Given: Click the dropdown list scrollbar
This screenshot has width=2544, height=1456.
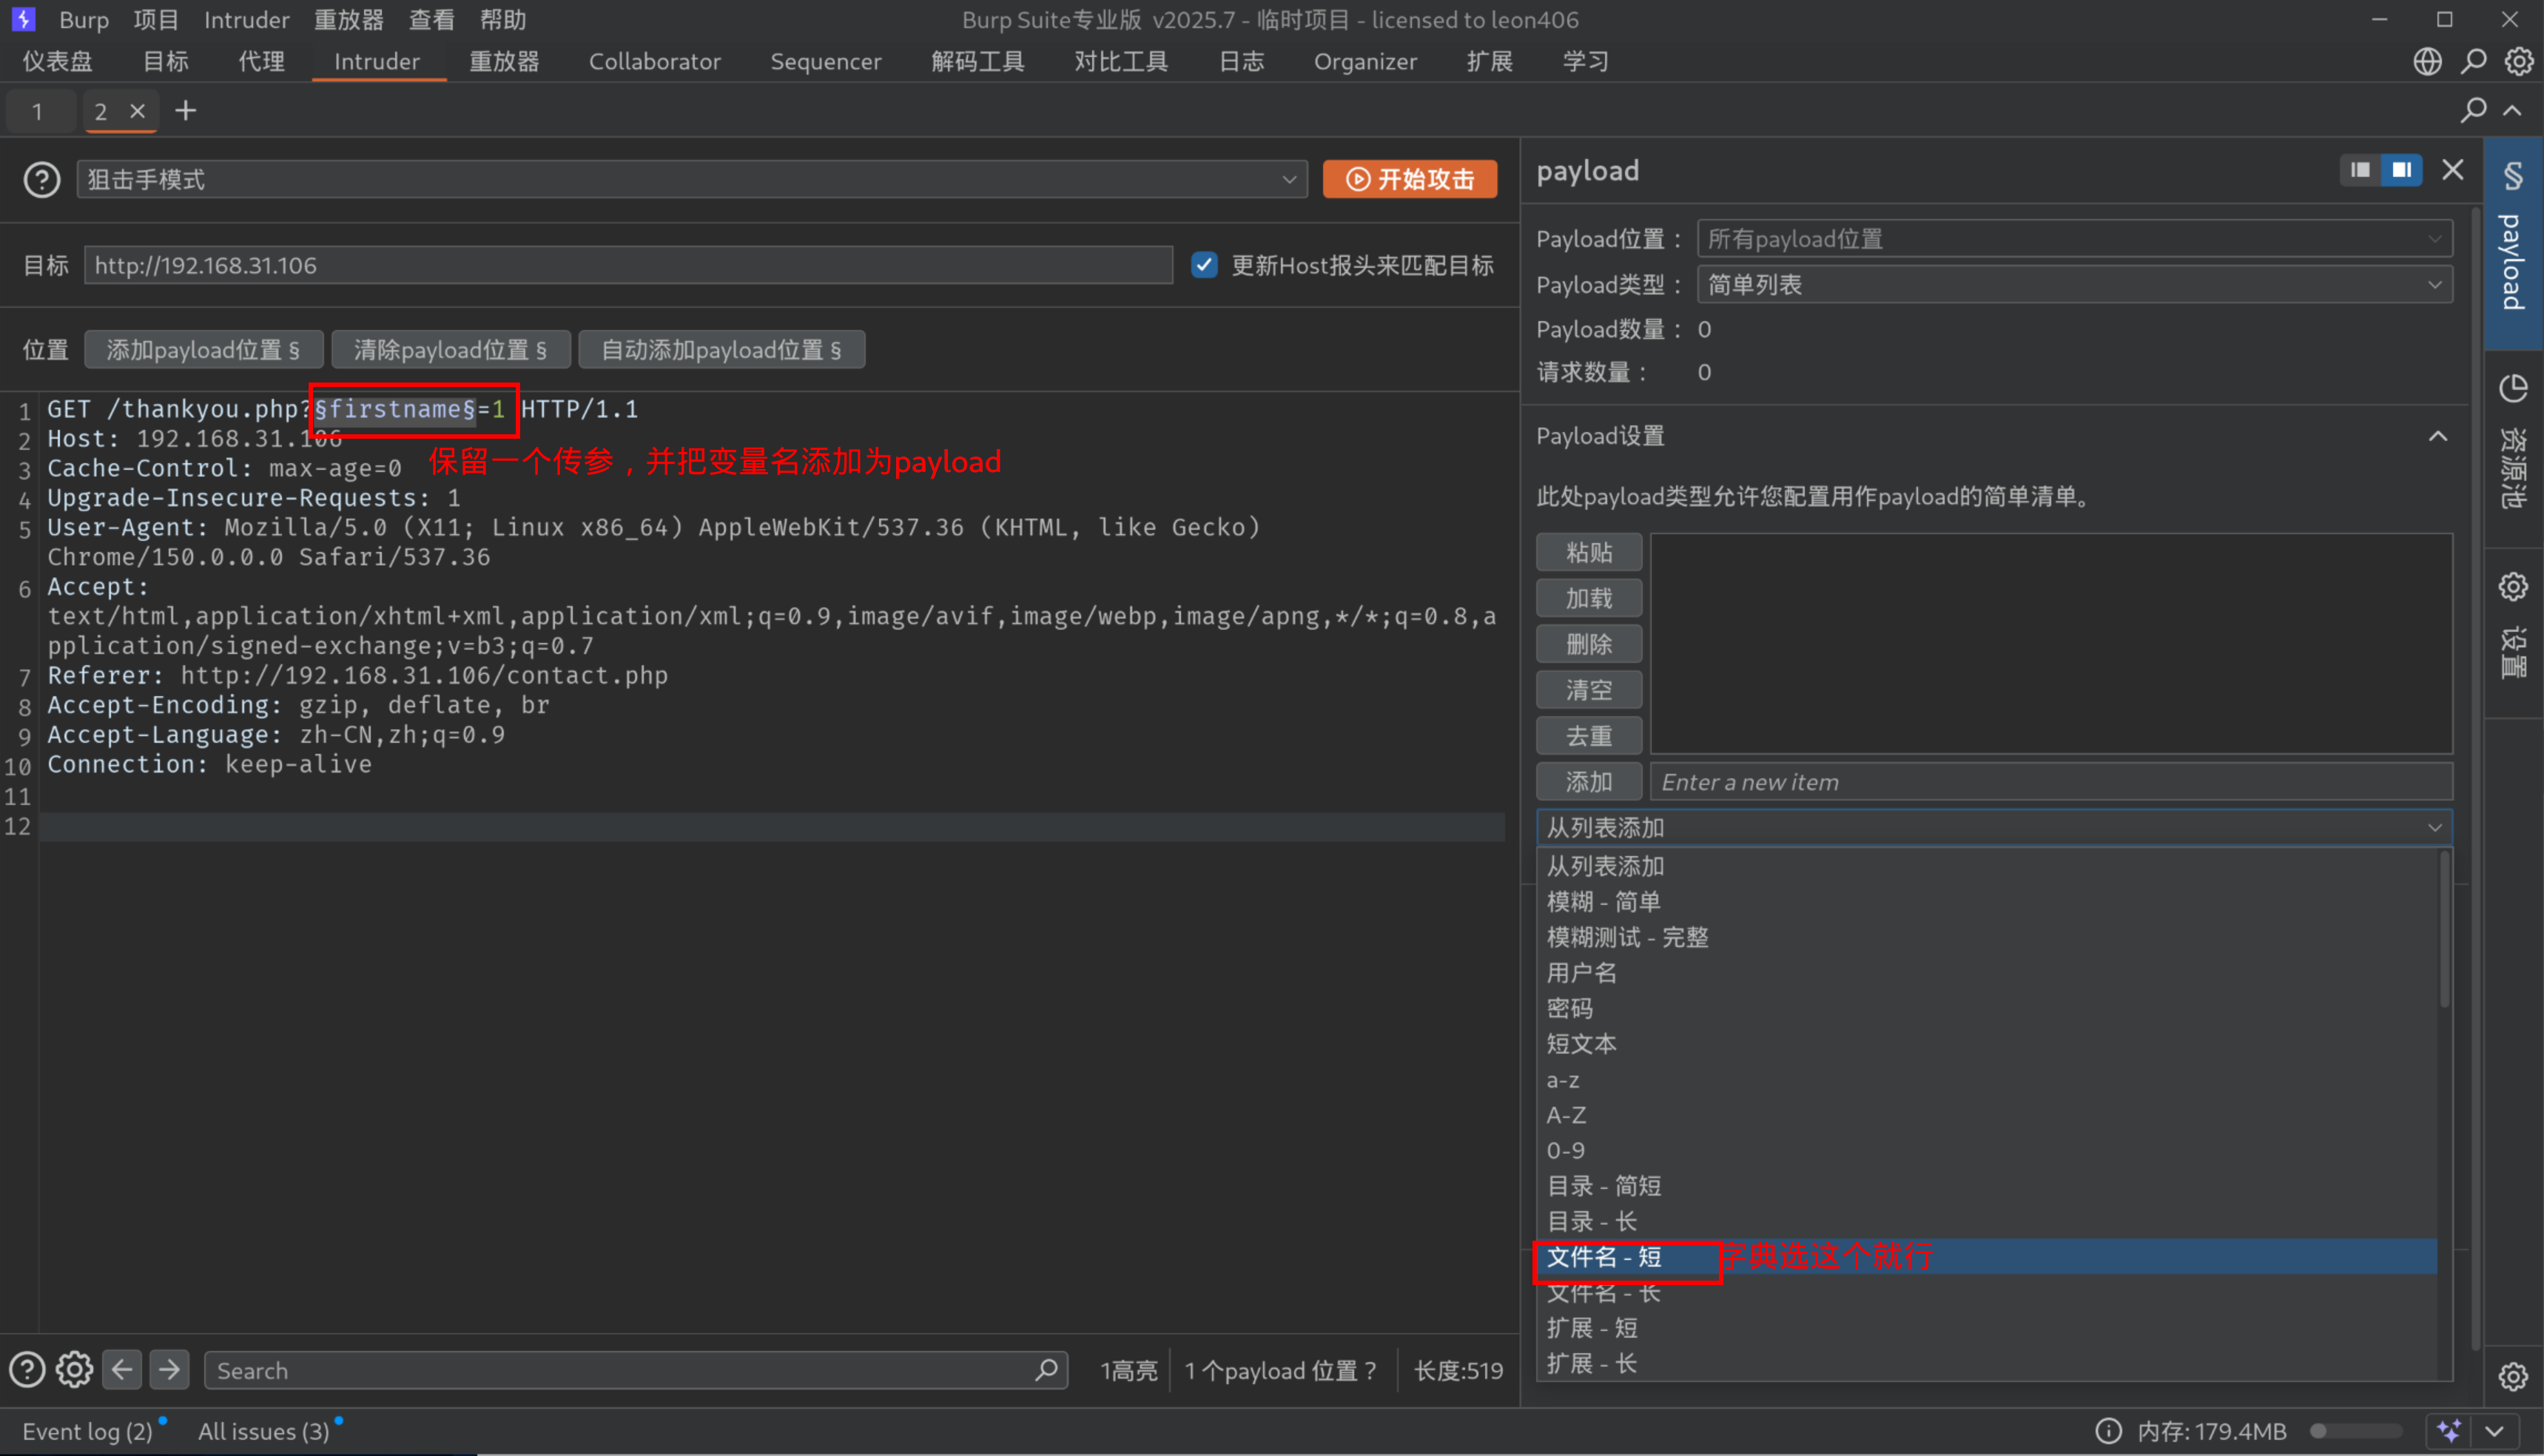Looking at the screenshot, I should point(2444,930).
